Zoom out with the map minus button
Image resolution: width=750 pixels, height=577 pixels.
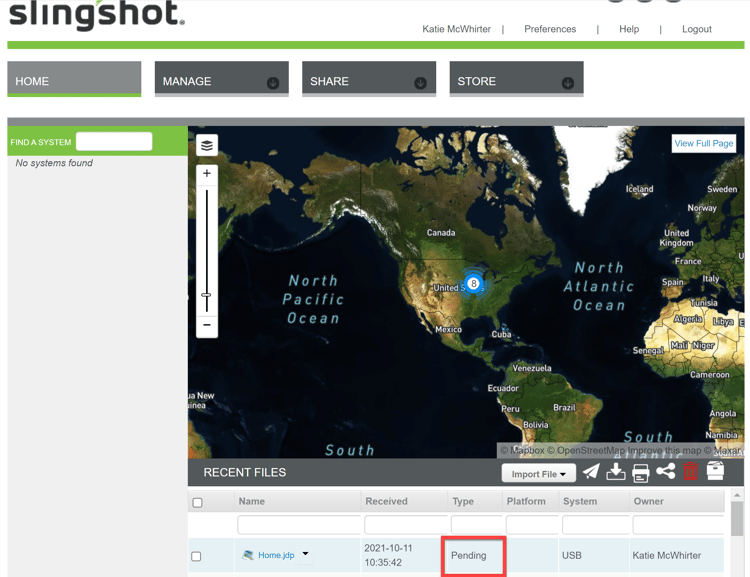(207, 325)
